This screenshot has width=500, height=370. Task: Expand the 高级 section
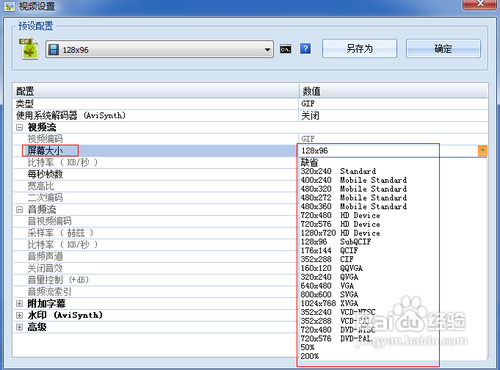pos(20,327)
